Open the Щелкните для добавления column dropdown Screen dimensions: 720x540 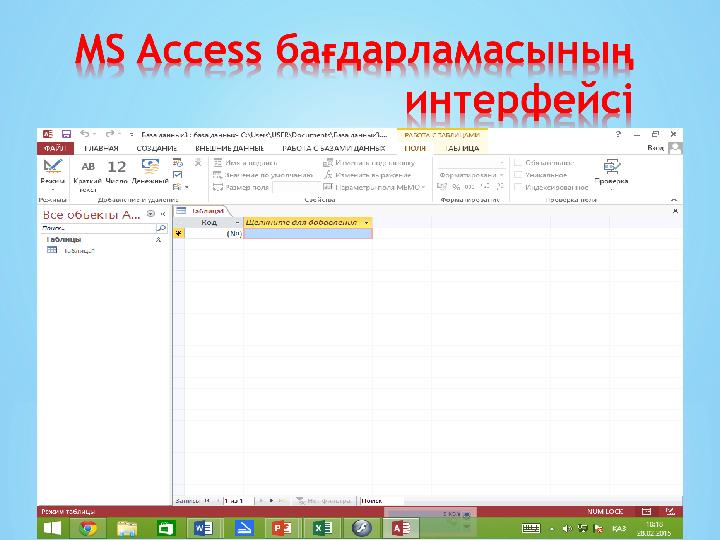click(366, 222)
